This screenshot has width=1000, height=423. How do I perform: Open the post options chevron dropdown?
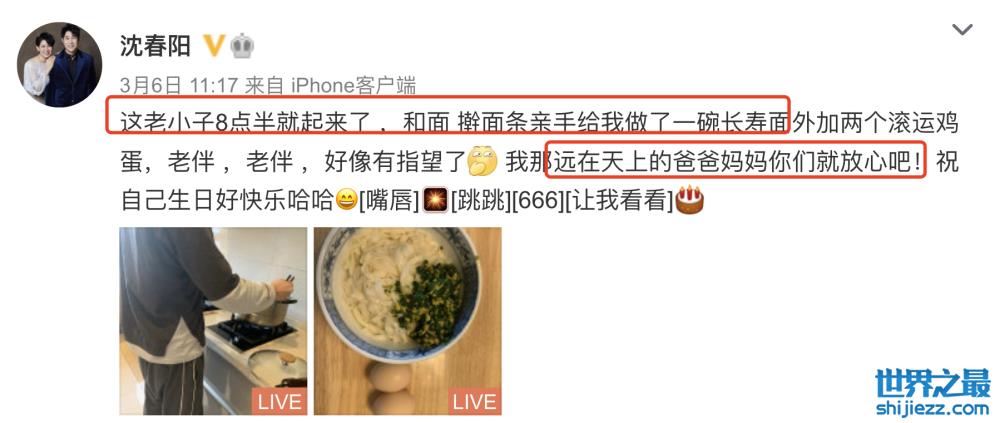point(962,29)
